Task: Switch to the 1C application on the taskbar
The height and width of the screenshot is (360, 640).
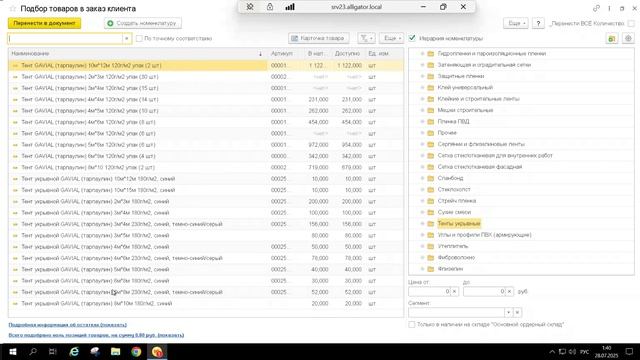Action: click(x=157, y=352)
